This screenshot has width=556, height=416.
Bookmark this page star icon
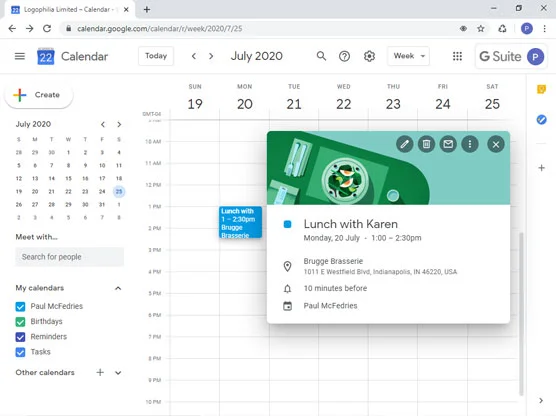[x=481, y=29]
